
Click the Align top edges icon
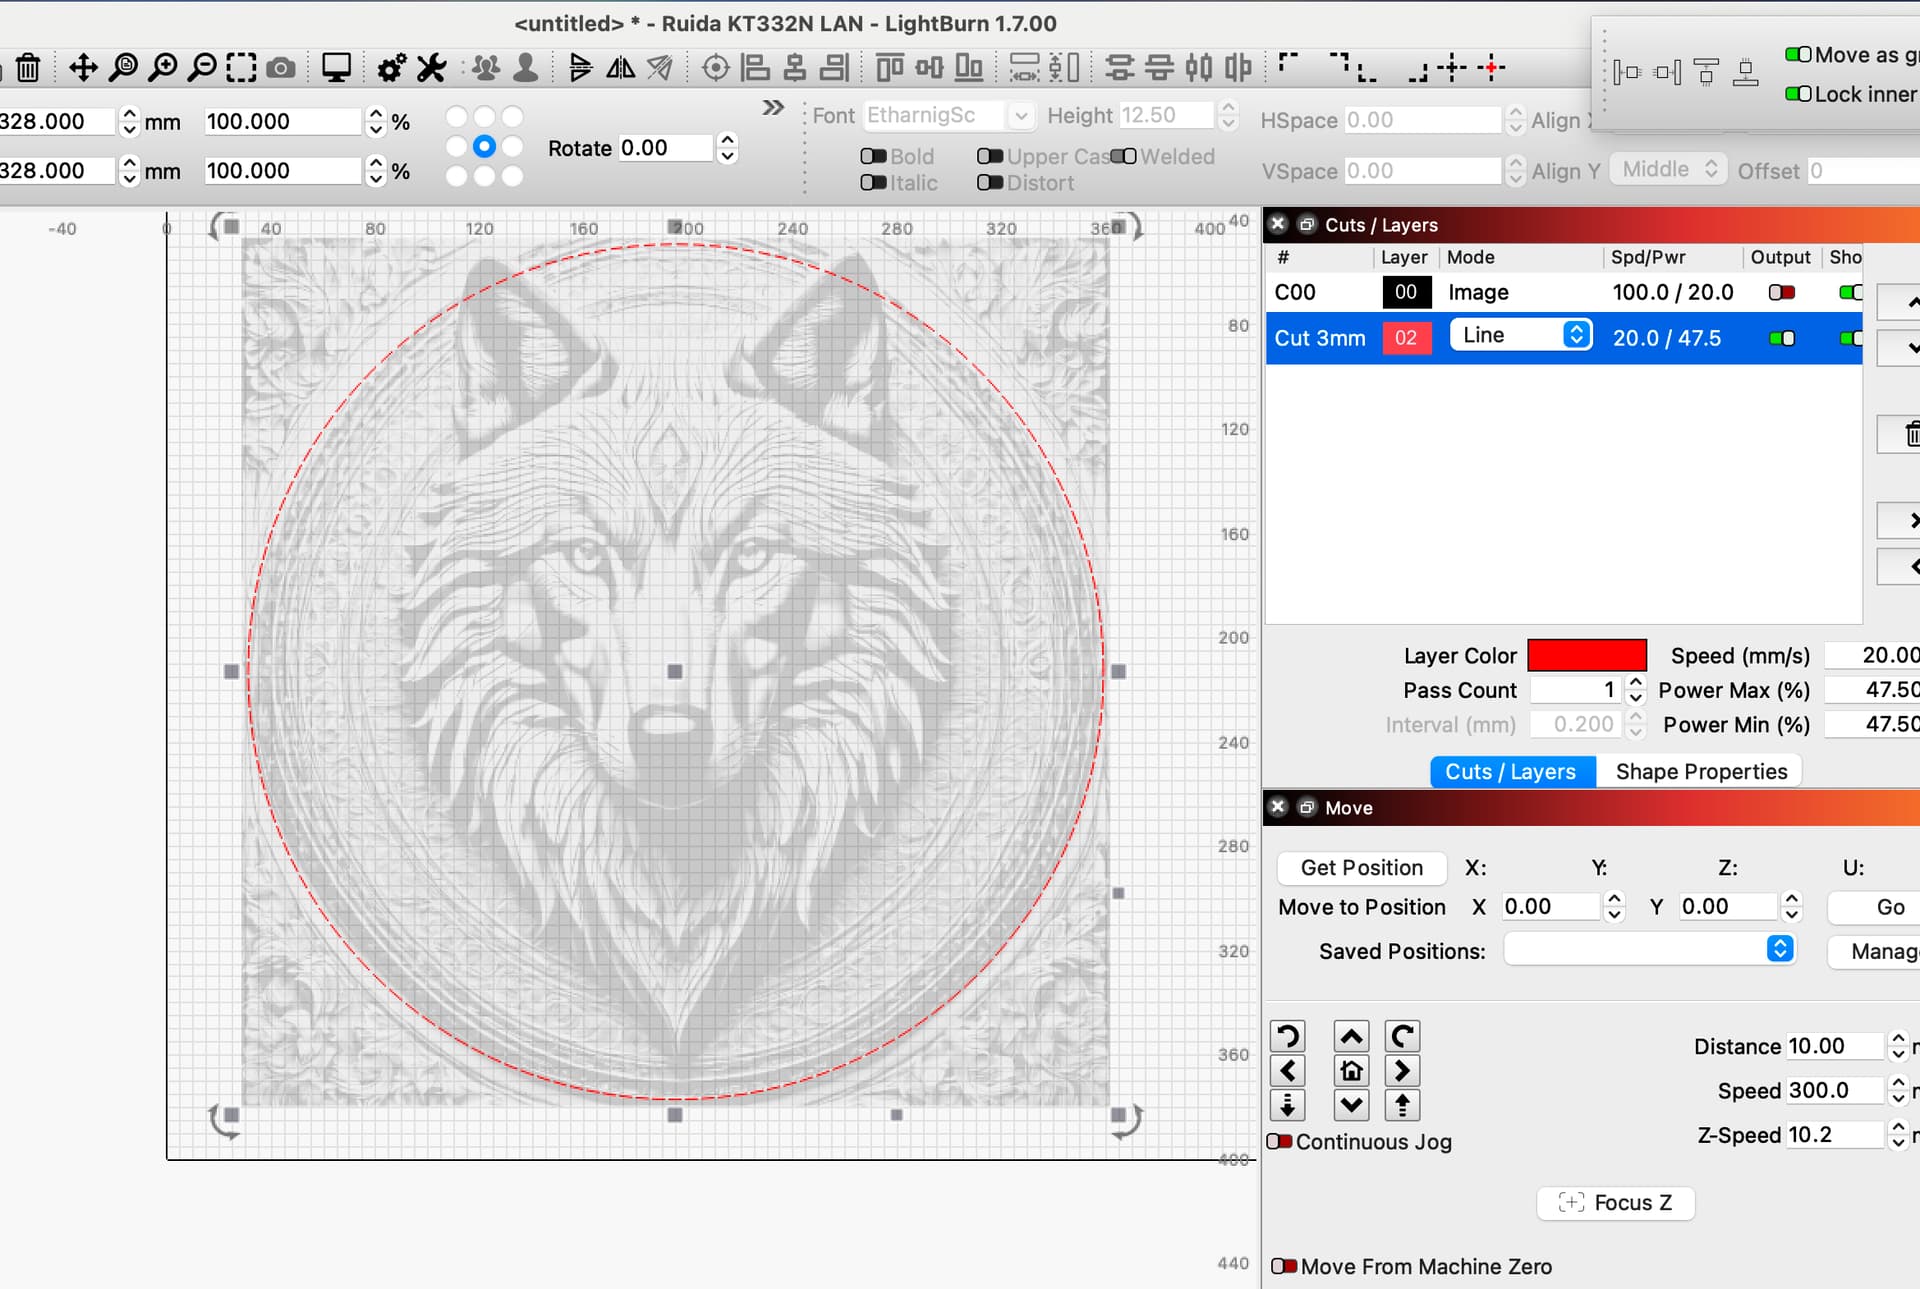[x=889, y=68]
